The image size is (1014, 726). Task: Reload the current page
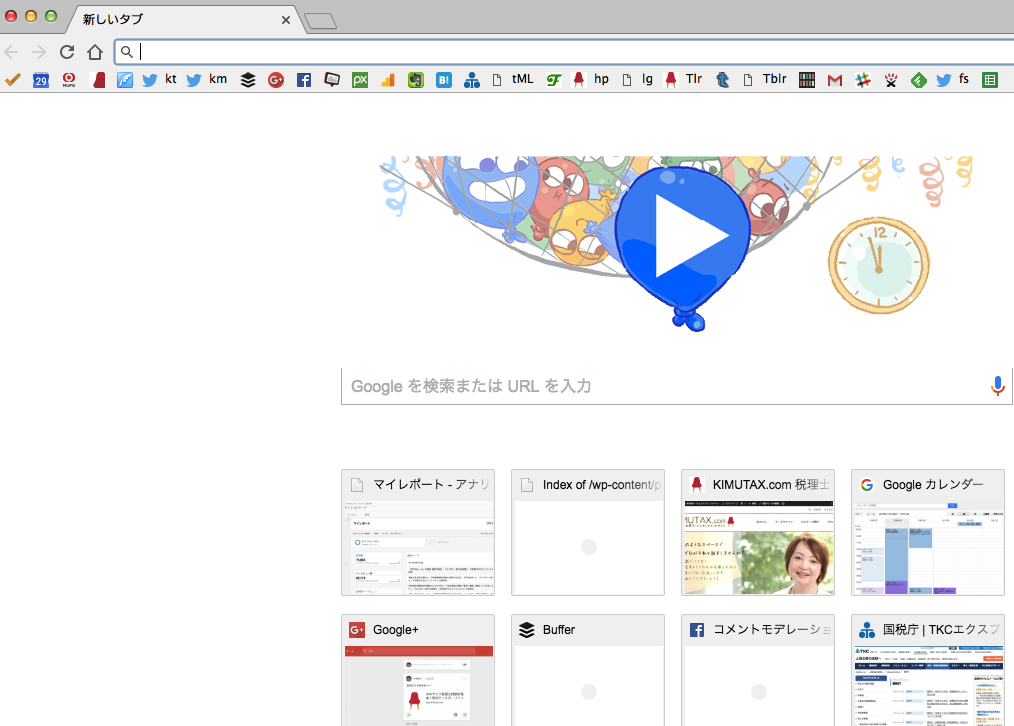(67, 52)
